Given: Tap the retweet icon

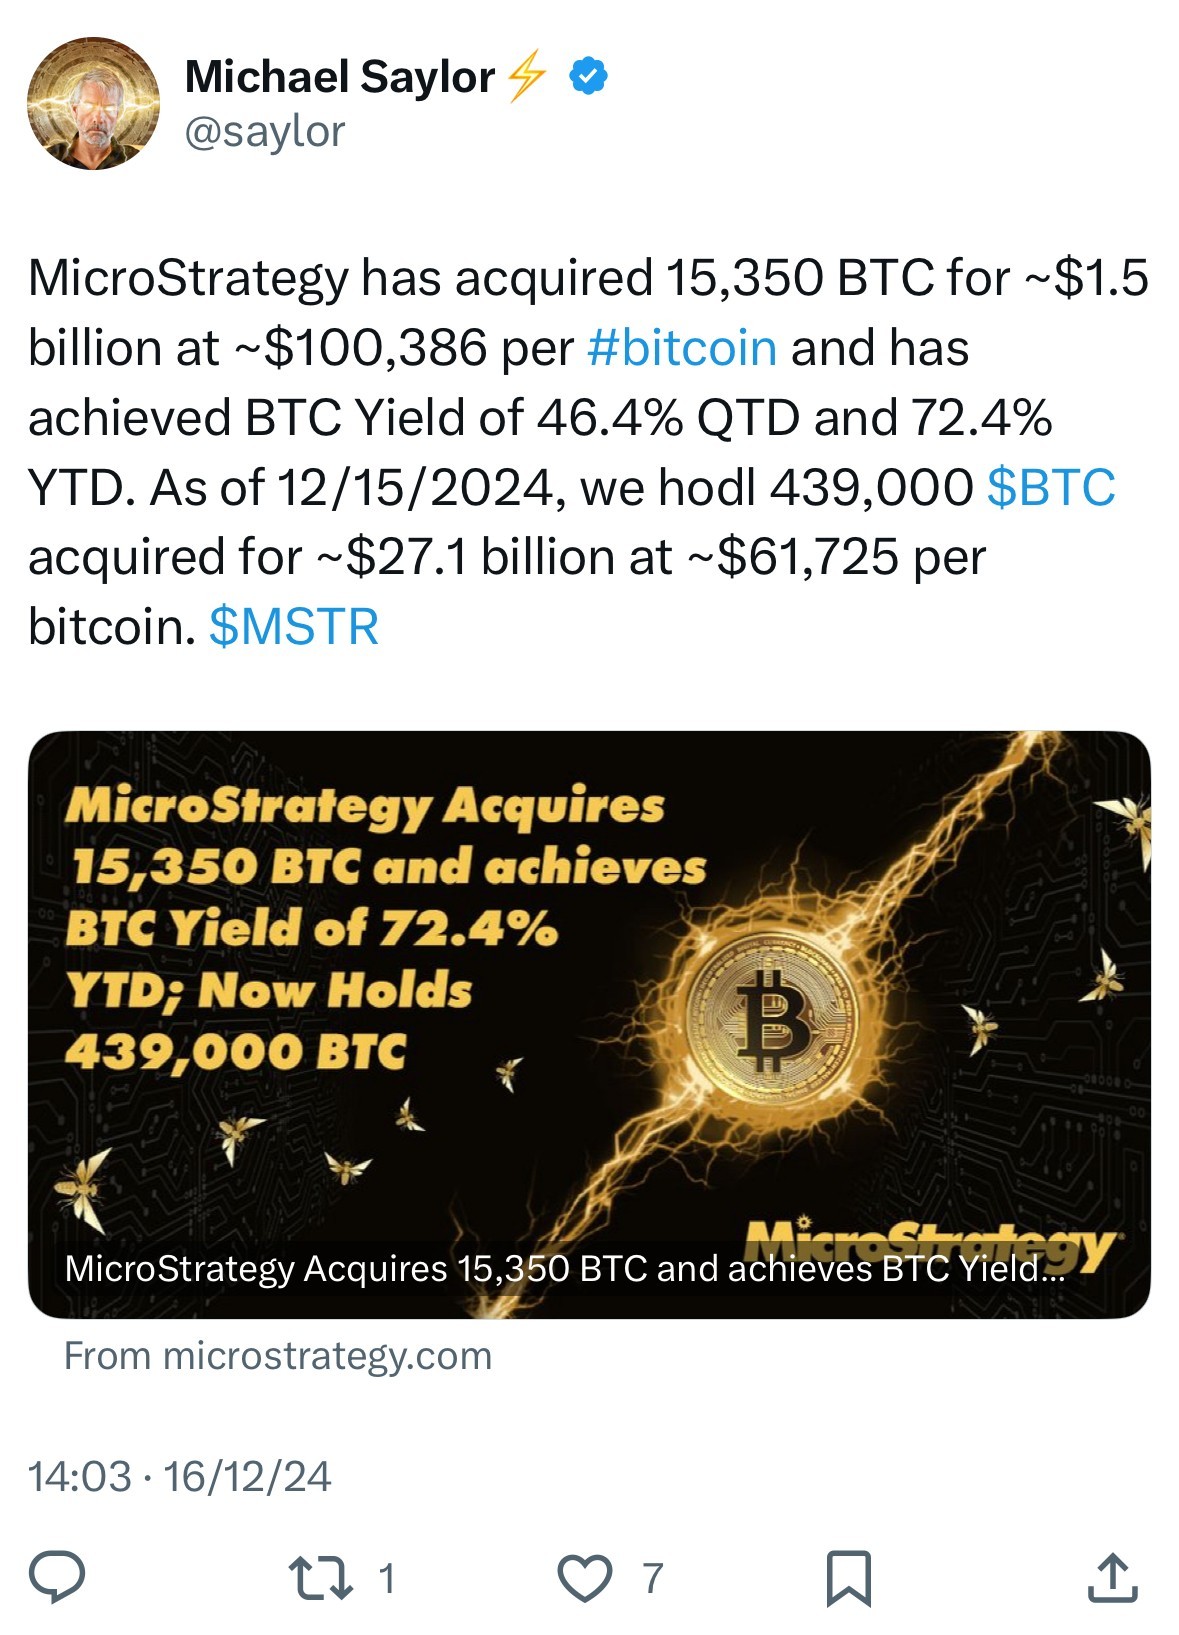Looking at the screenshot, I should tap(320, 1577).
